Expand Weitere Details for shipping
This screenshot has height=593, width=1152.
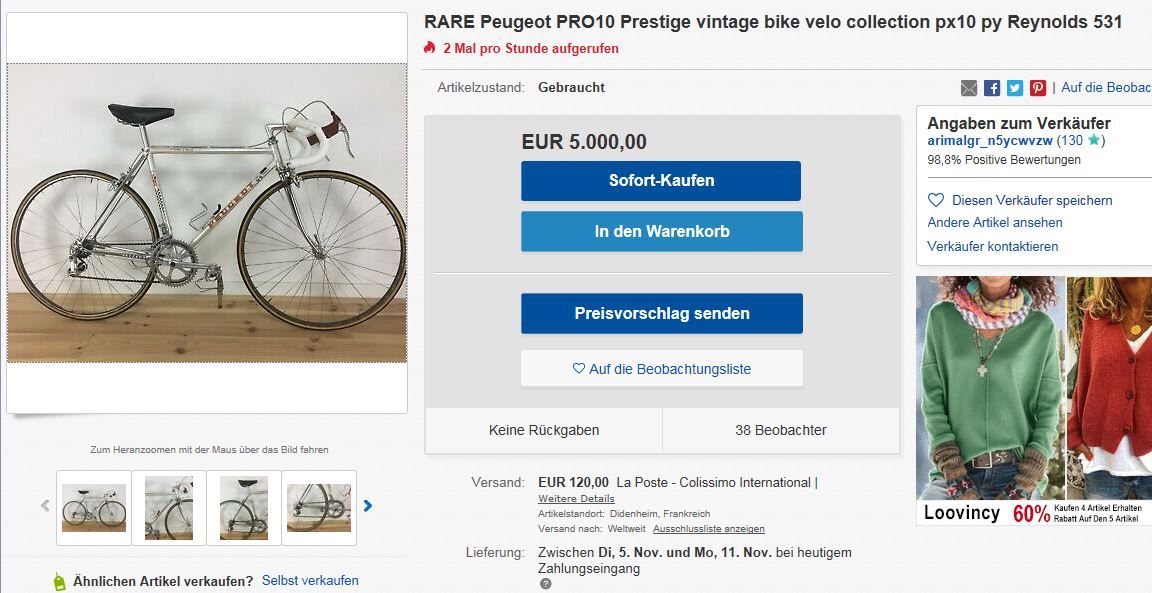coord(576,498)
